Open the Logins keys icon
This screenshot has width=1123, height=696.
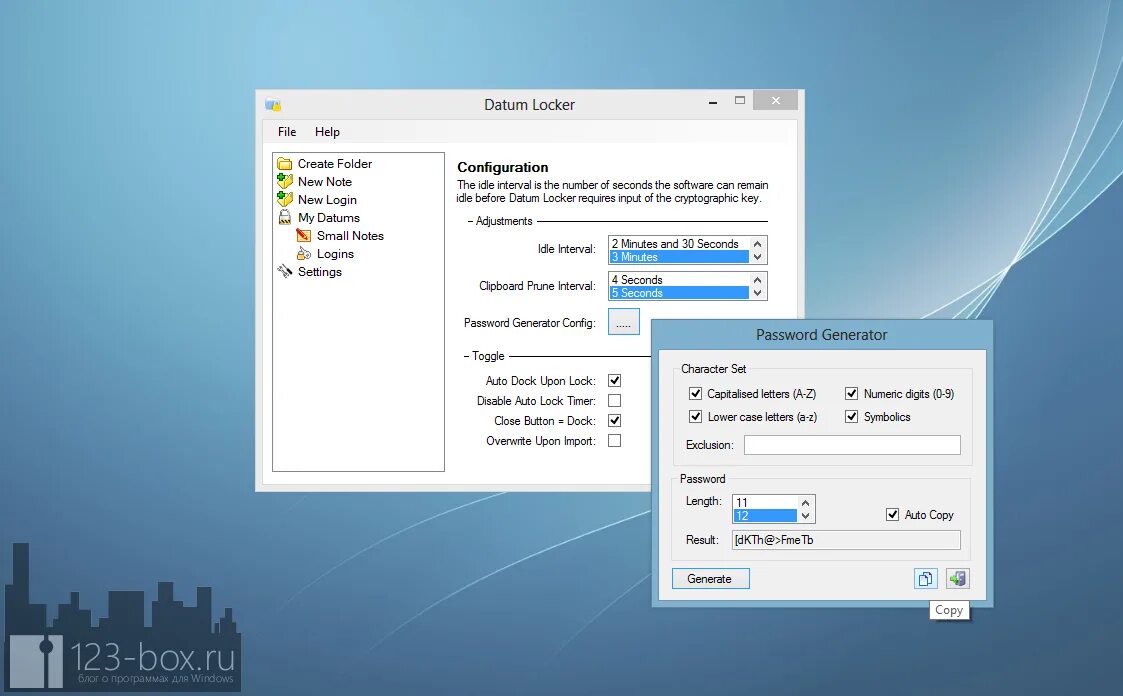pos(304,253)
